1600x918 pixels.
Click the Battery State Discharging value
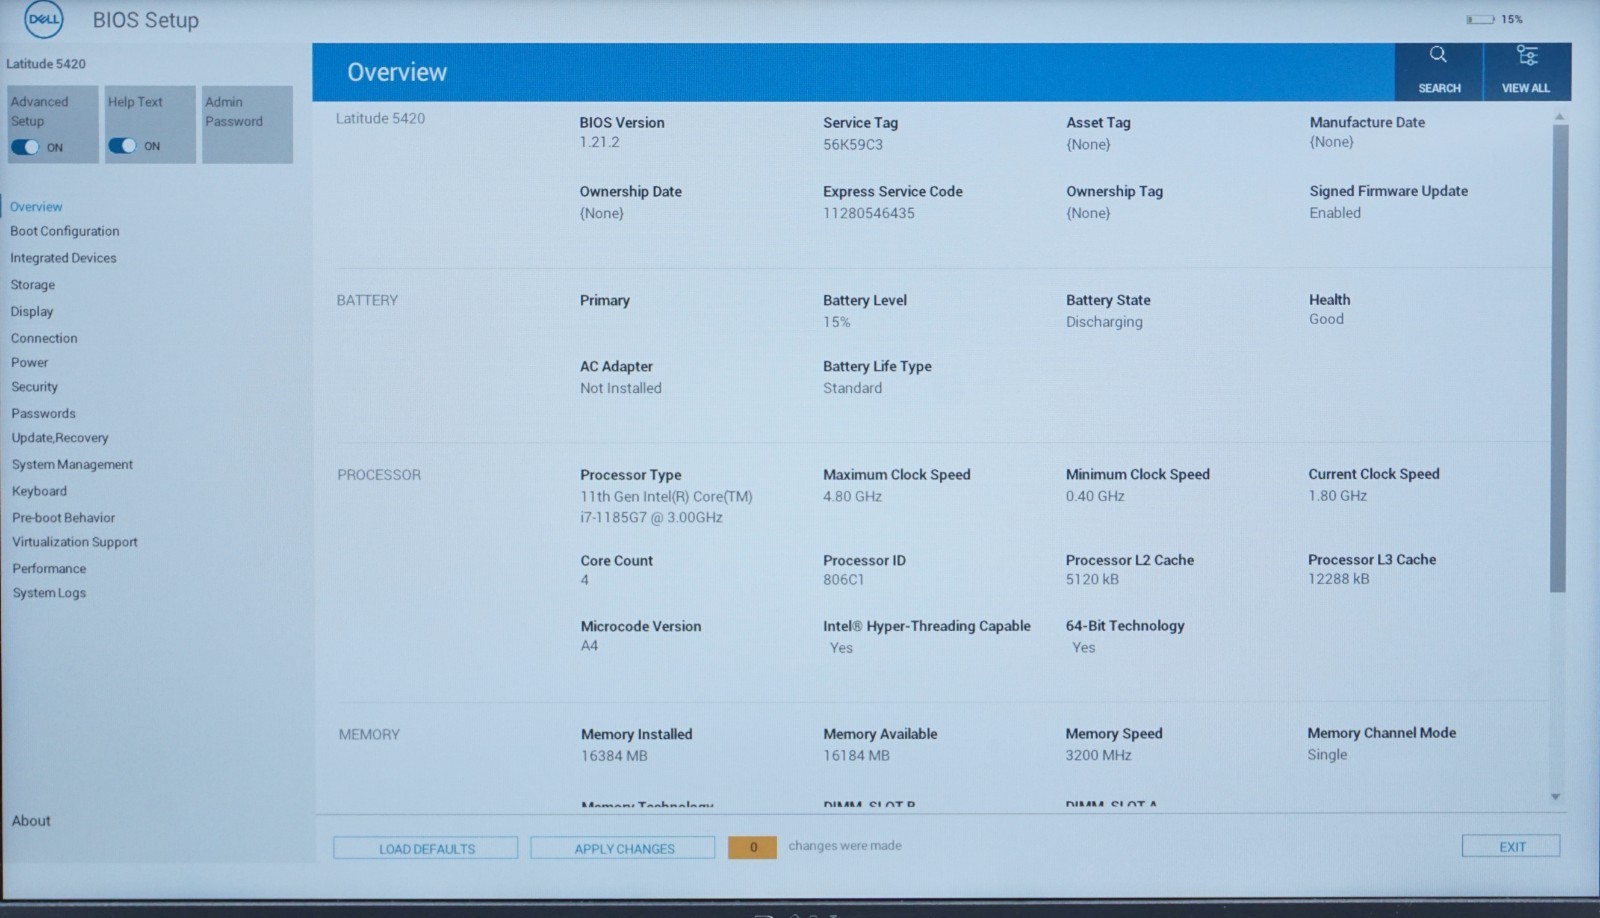(1104, 322)
